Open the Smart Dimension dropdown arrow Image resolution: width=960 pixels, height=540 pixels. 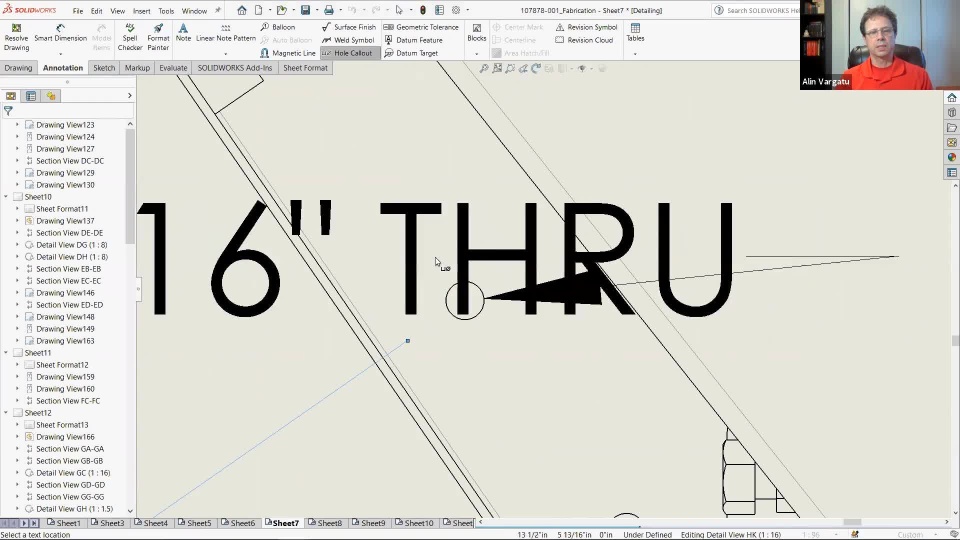pos(60,53)
